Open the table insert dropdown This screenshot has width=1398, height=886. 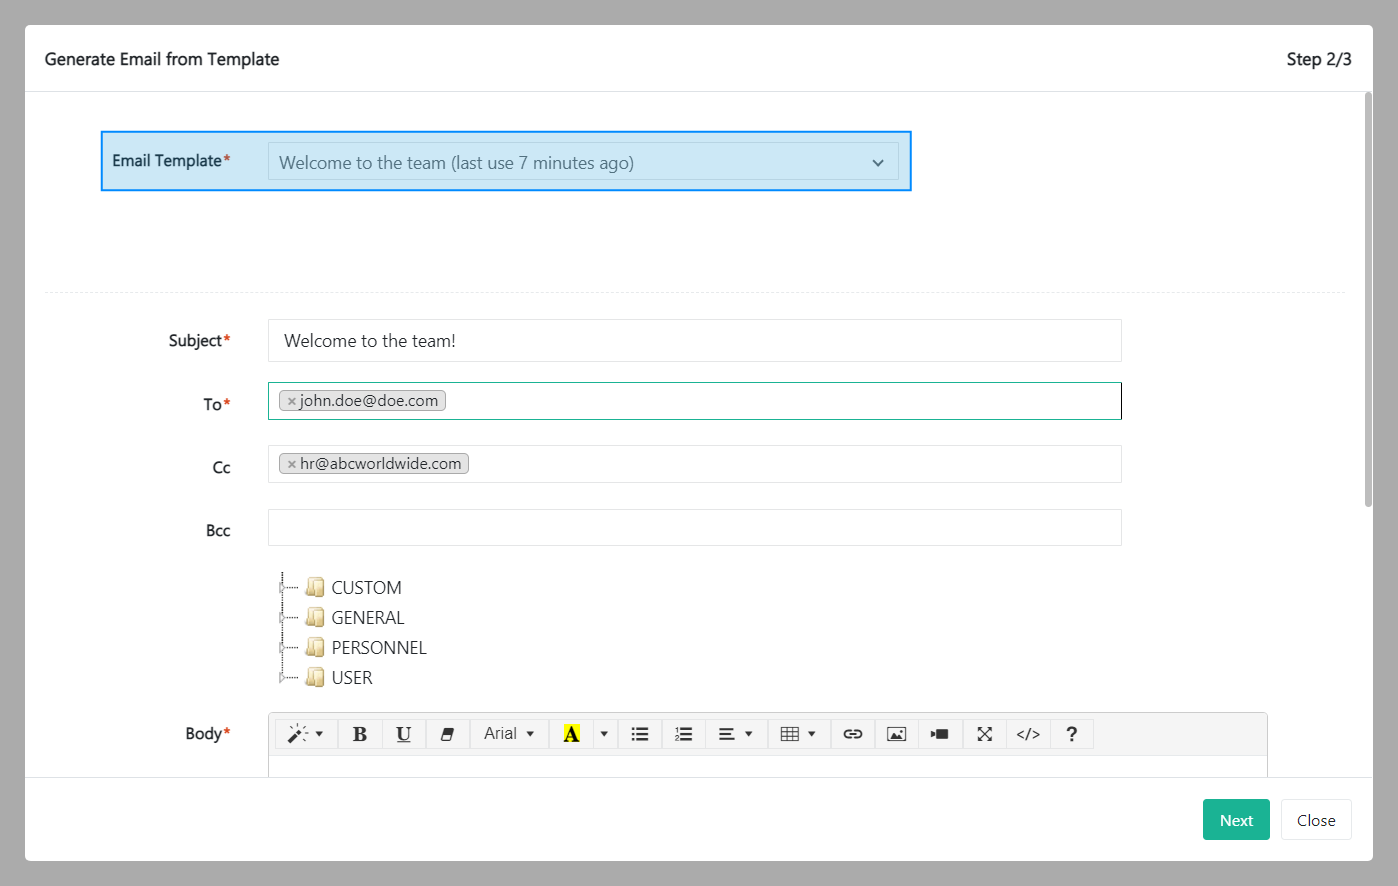(x=798, y=734)
